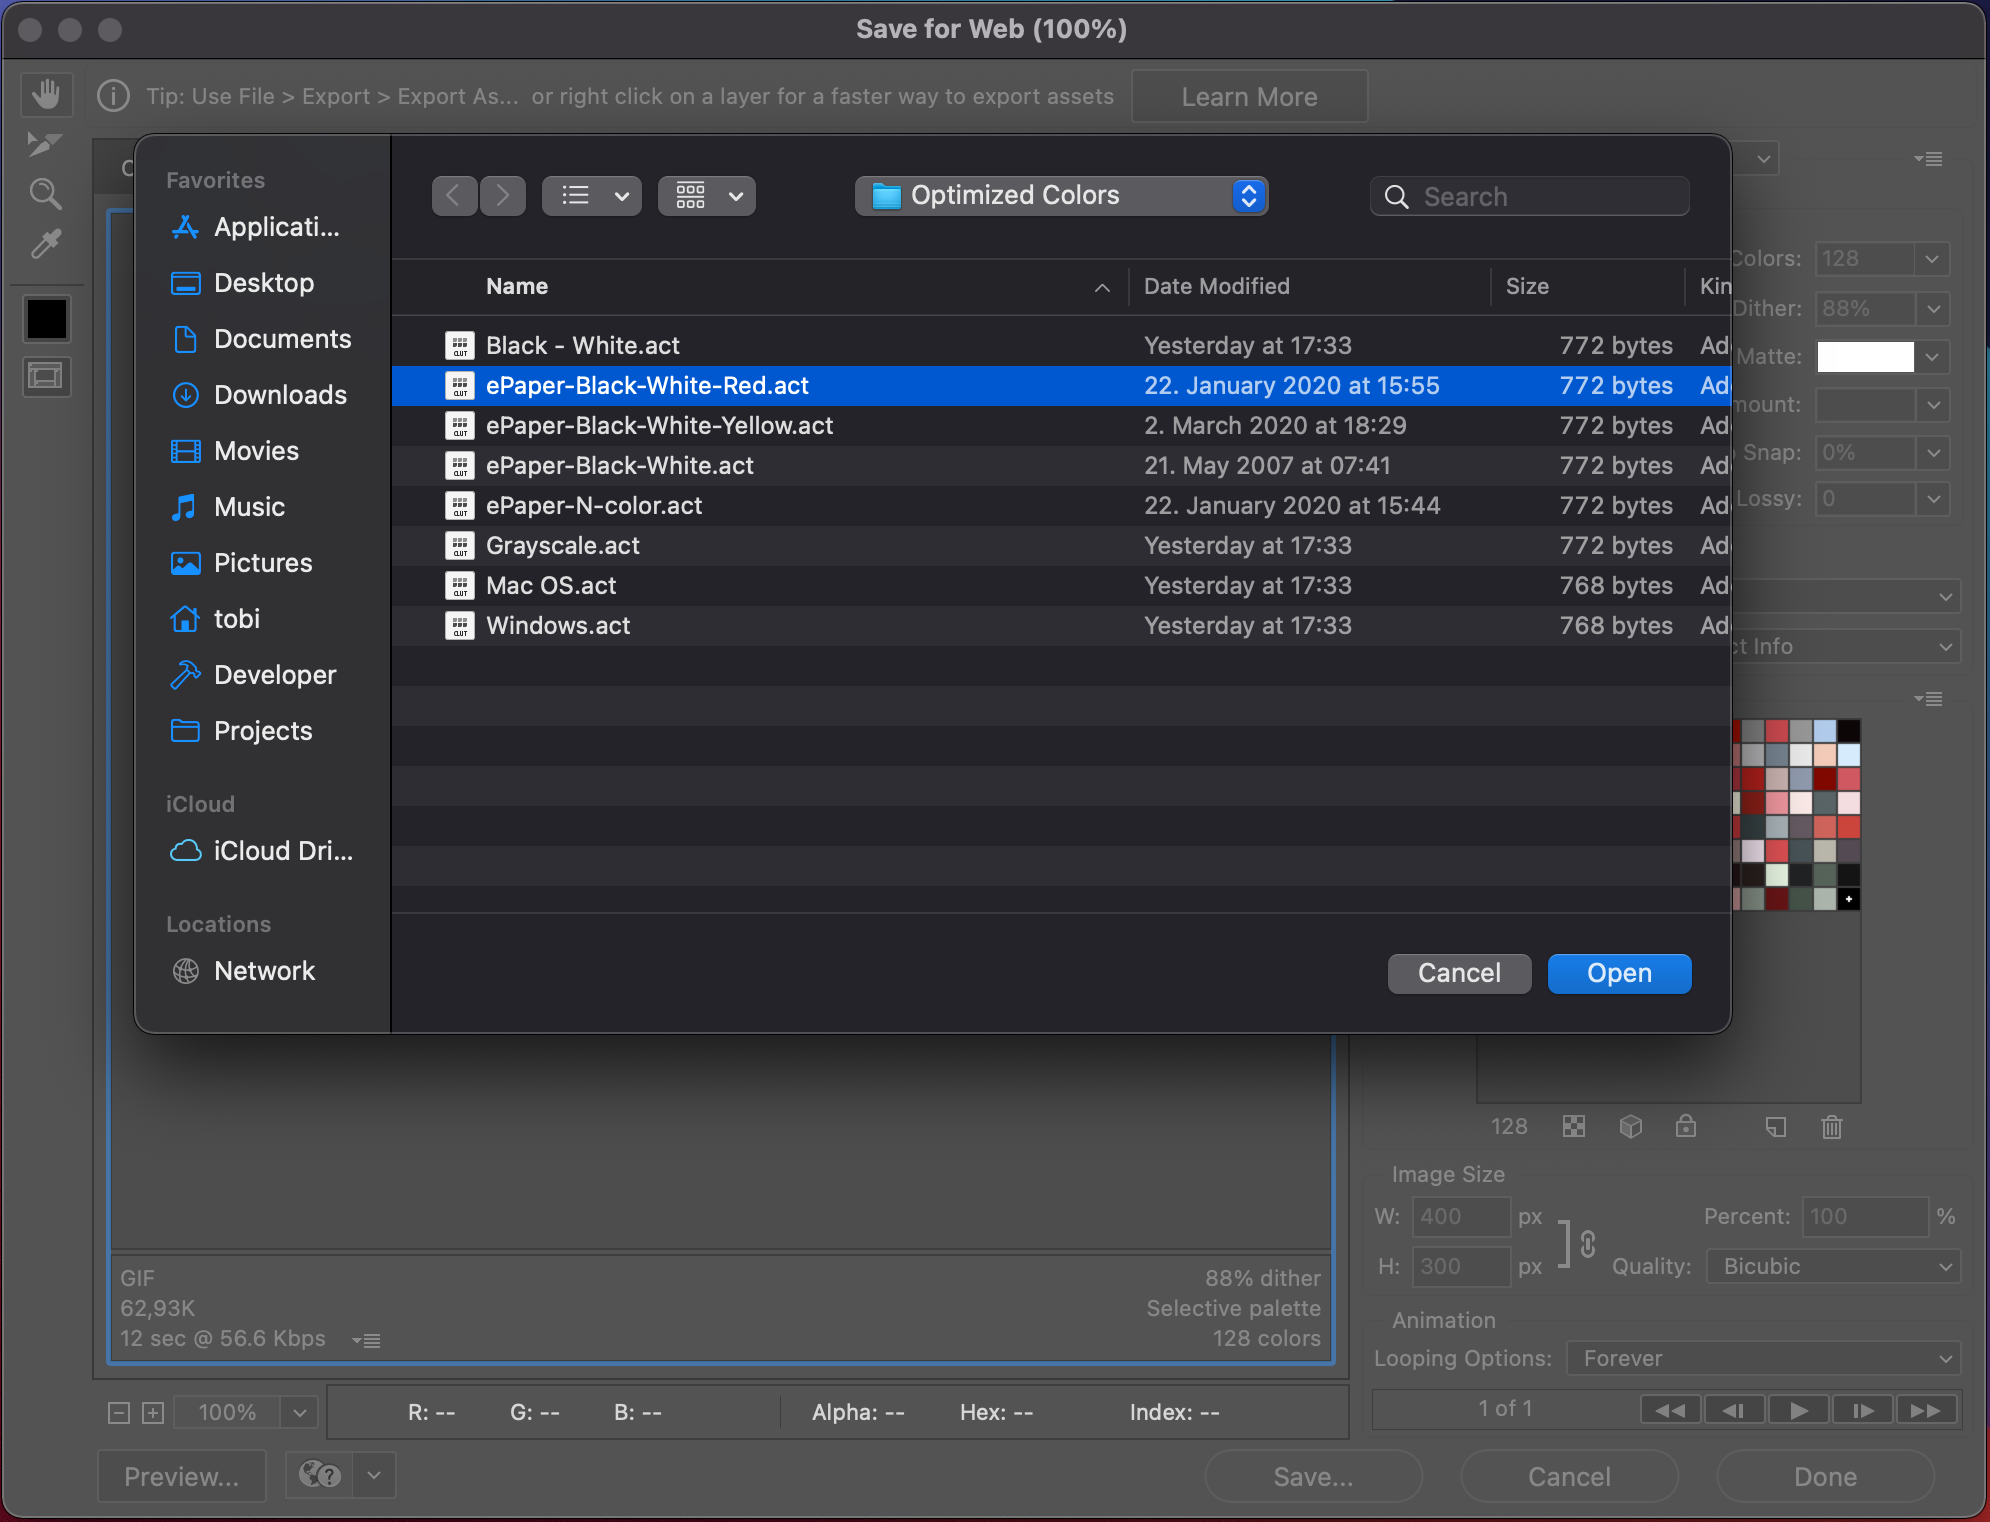This screenshot has height=1522, width=1990.
Task: Toggle slices visibility icon
Action: 46,376
